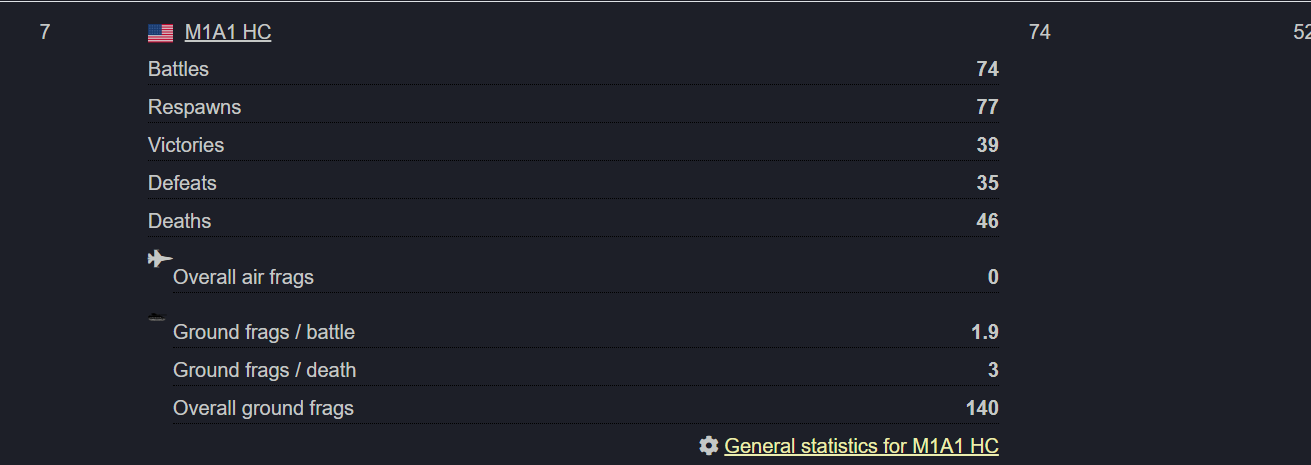Click the 74 in the battles column
The width and height of the screenshot is (1311, 465).
pyautogui.click(x=1040, y=32)
